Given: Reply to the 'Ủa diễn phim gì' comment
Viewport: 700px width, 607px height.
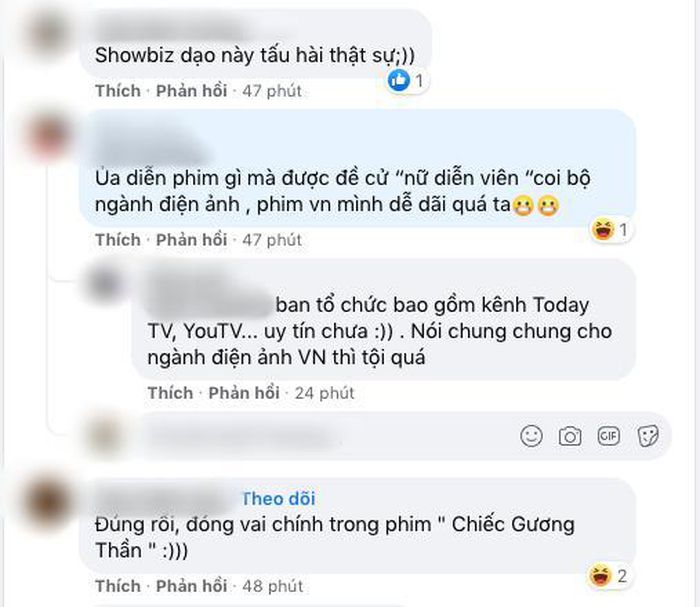Looking at the screenshot, I should pos(192,240).
